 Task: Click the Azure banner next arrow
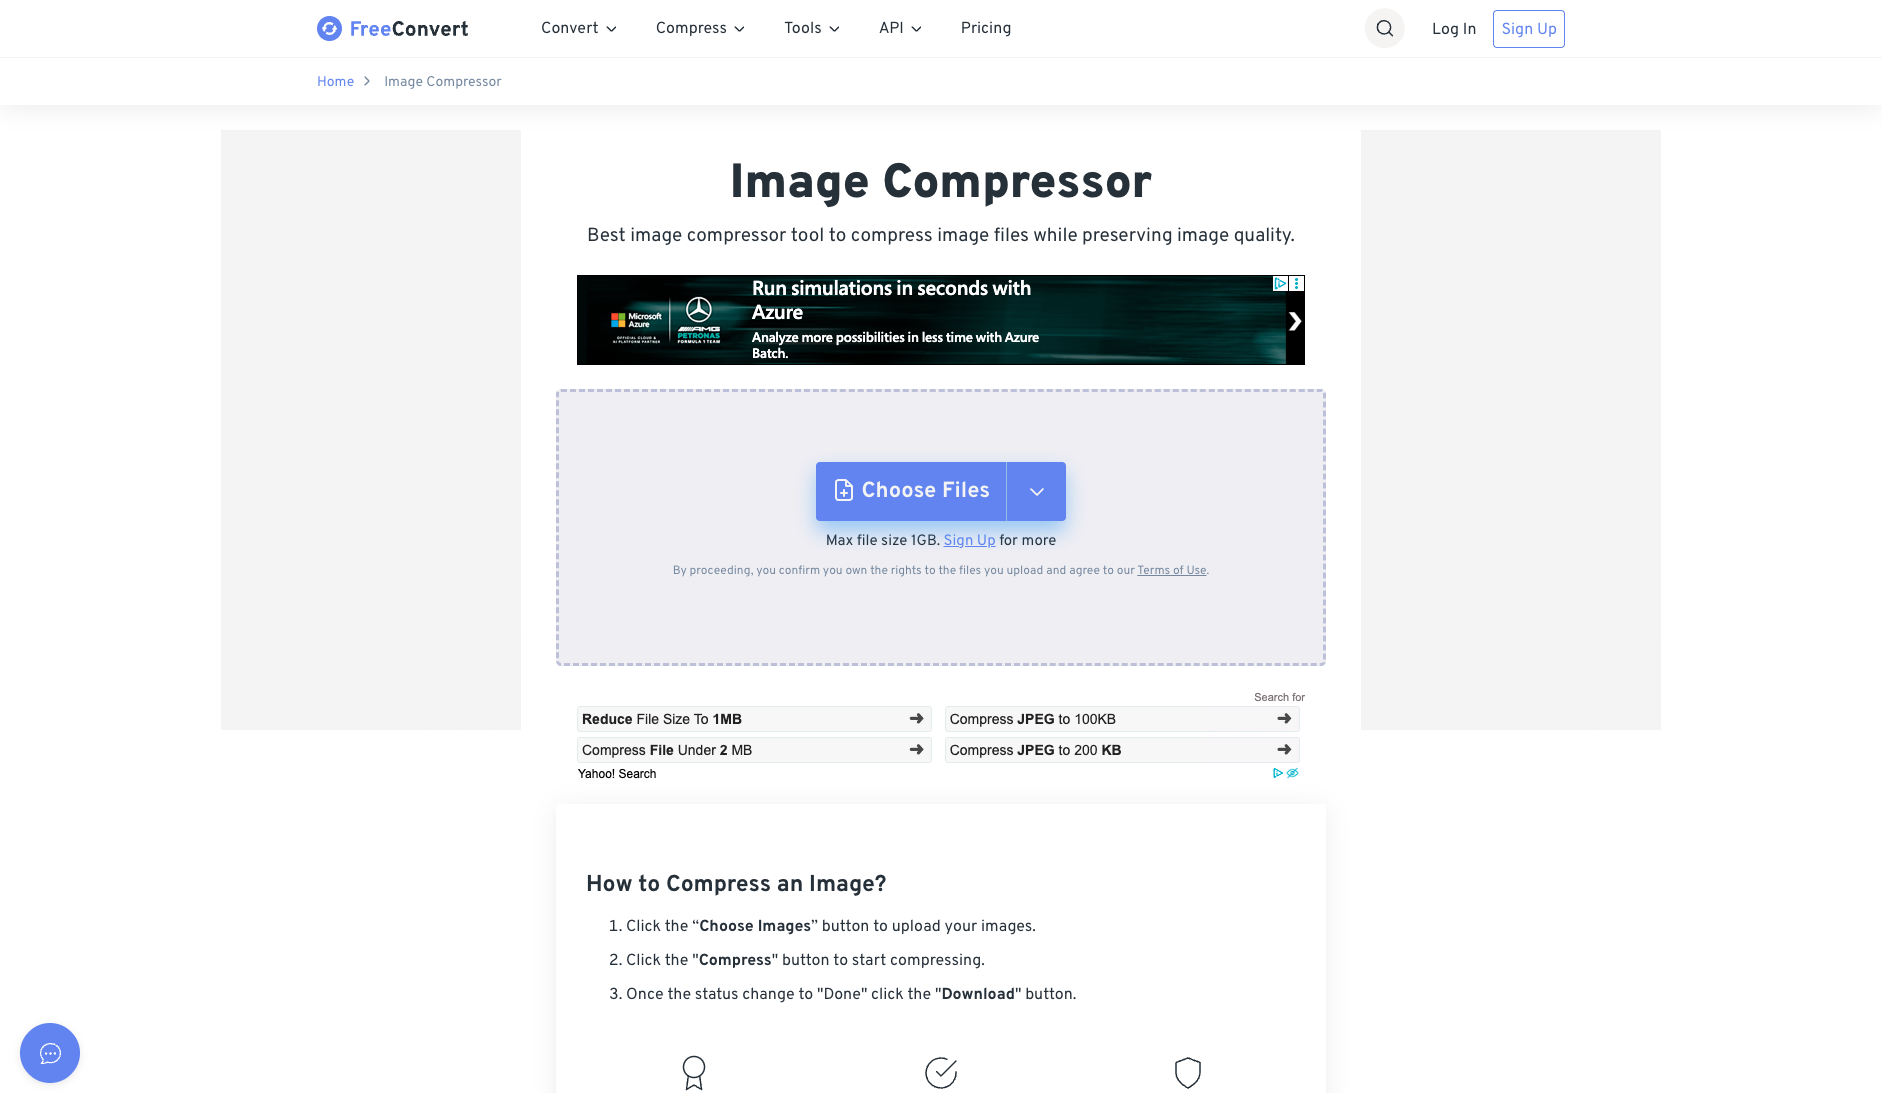1295,321
